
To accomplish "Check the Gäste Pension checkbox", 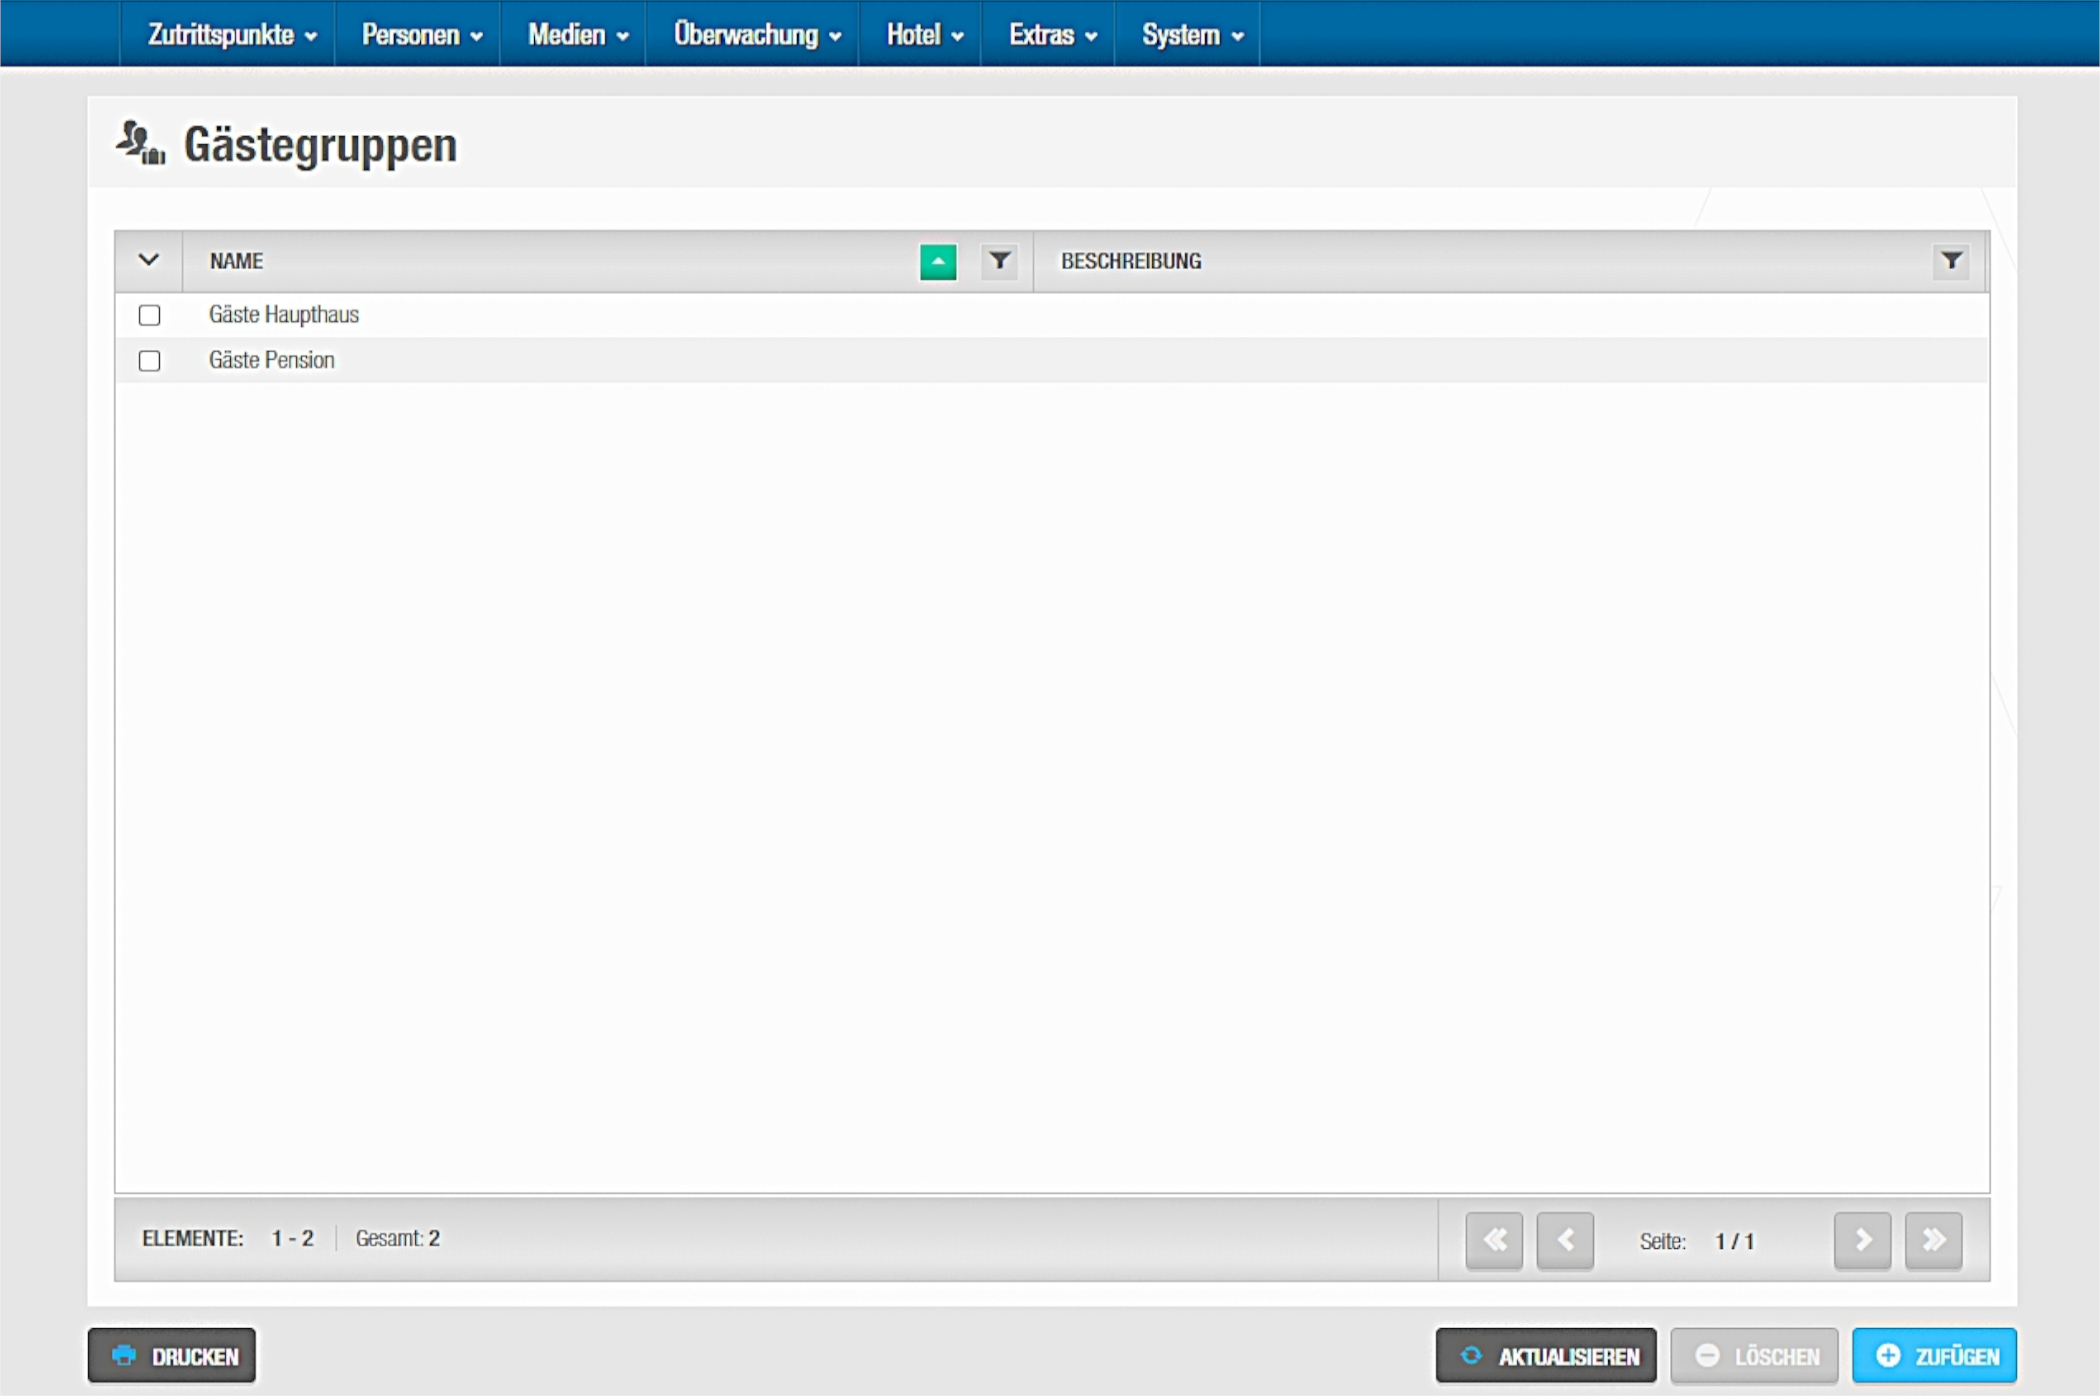I will click(150, 361).
